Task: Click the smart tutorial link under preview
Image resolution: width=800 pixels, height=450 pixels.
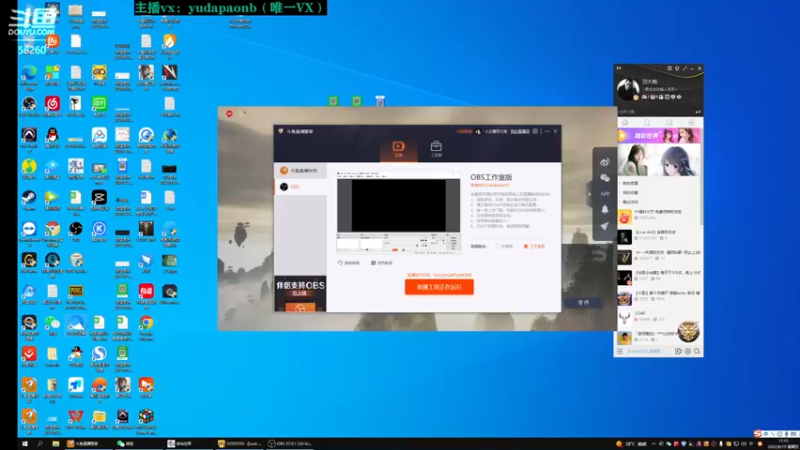Action: pyautogui.click(x=348, y=263)
